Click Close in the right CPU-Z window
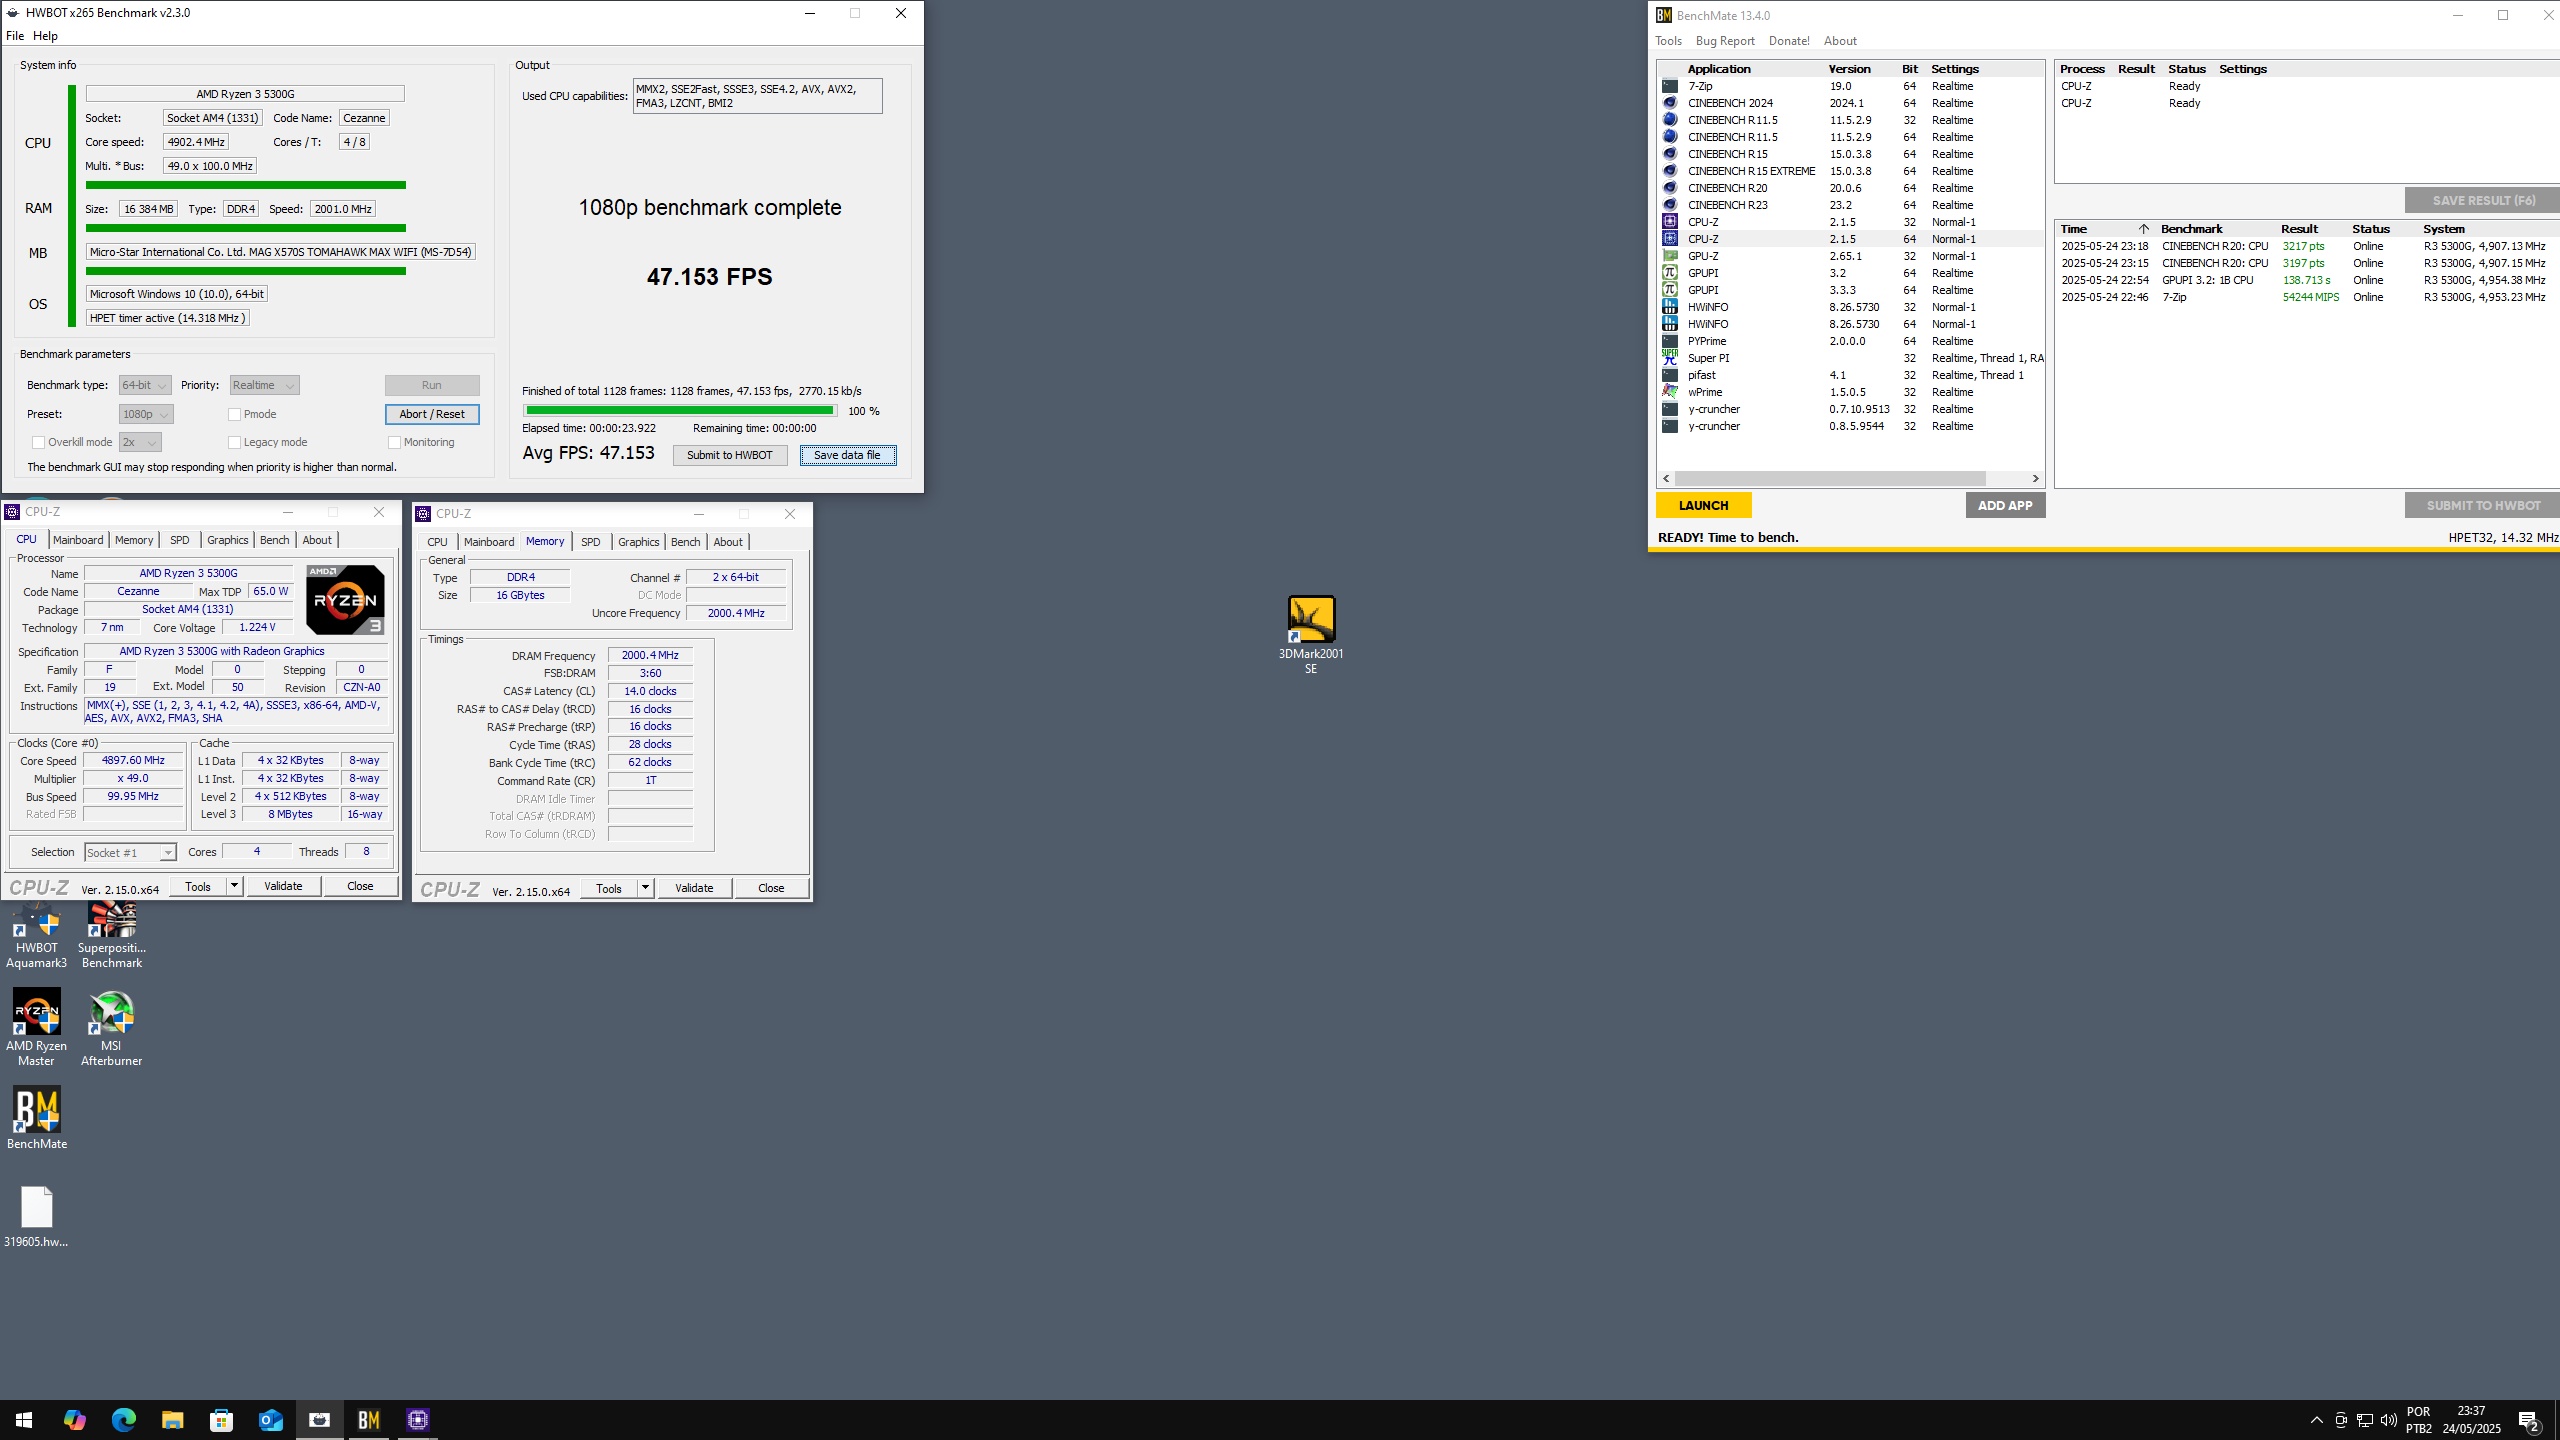The image size is (2560, 1440). pos(771,888)
